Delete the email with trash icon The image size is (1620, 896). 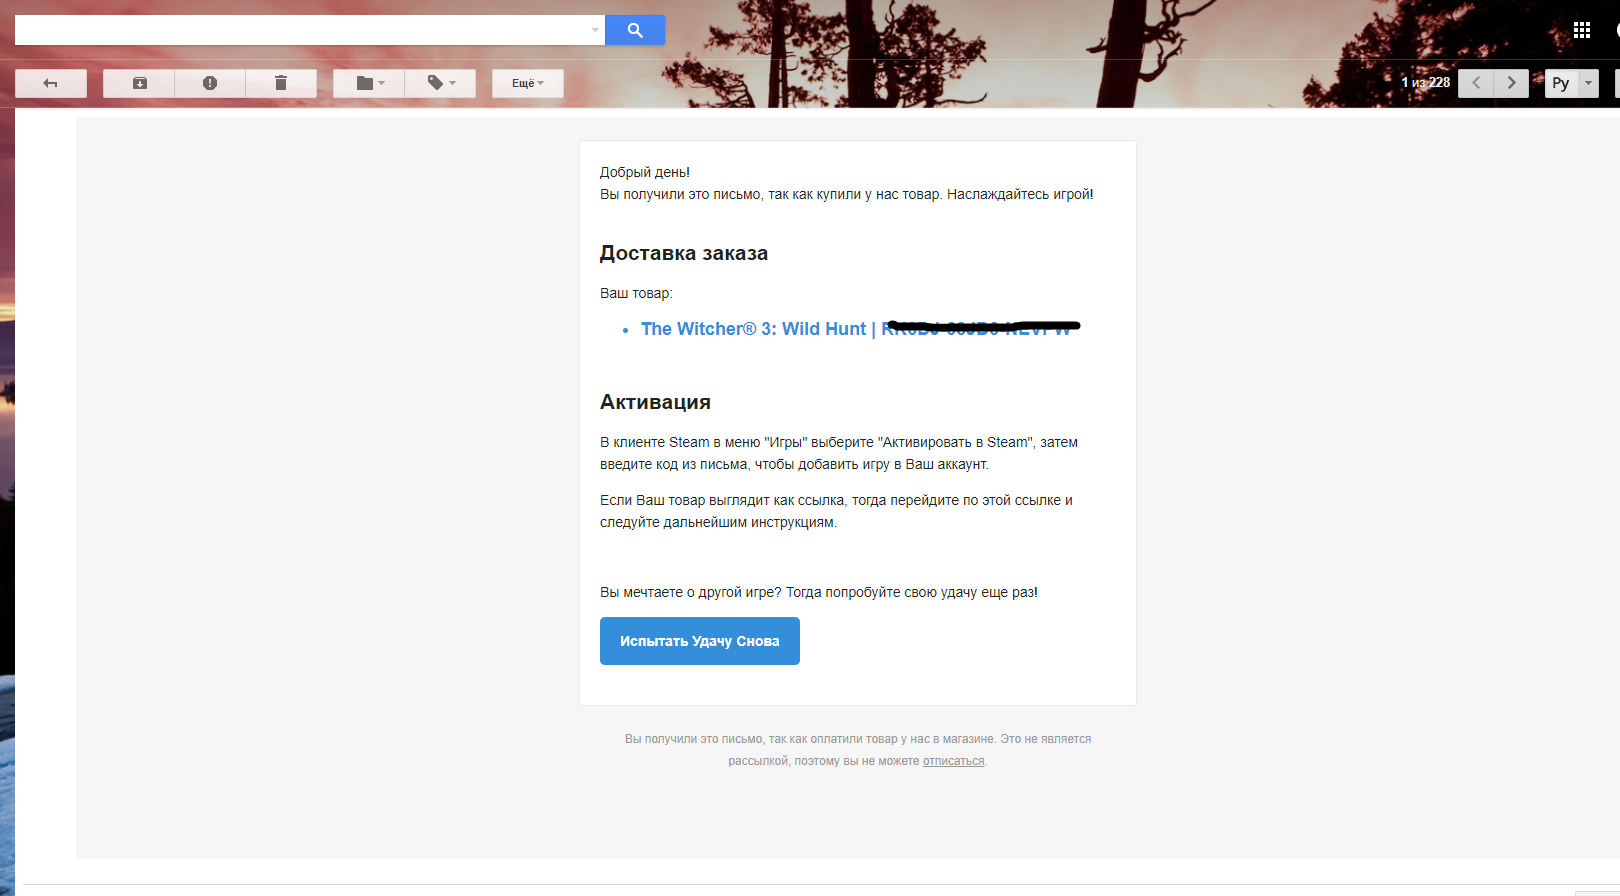pyautogui.click(x=281, y=83)
